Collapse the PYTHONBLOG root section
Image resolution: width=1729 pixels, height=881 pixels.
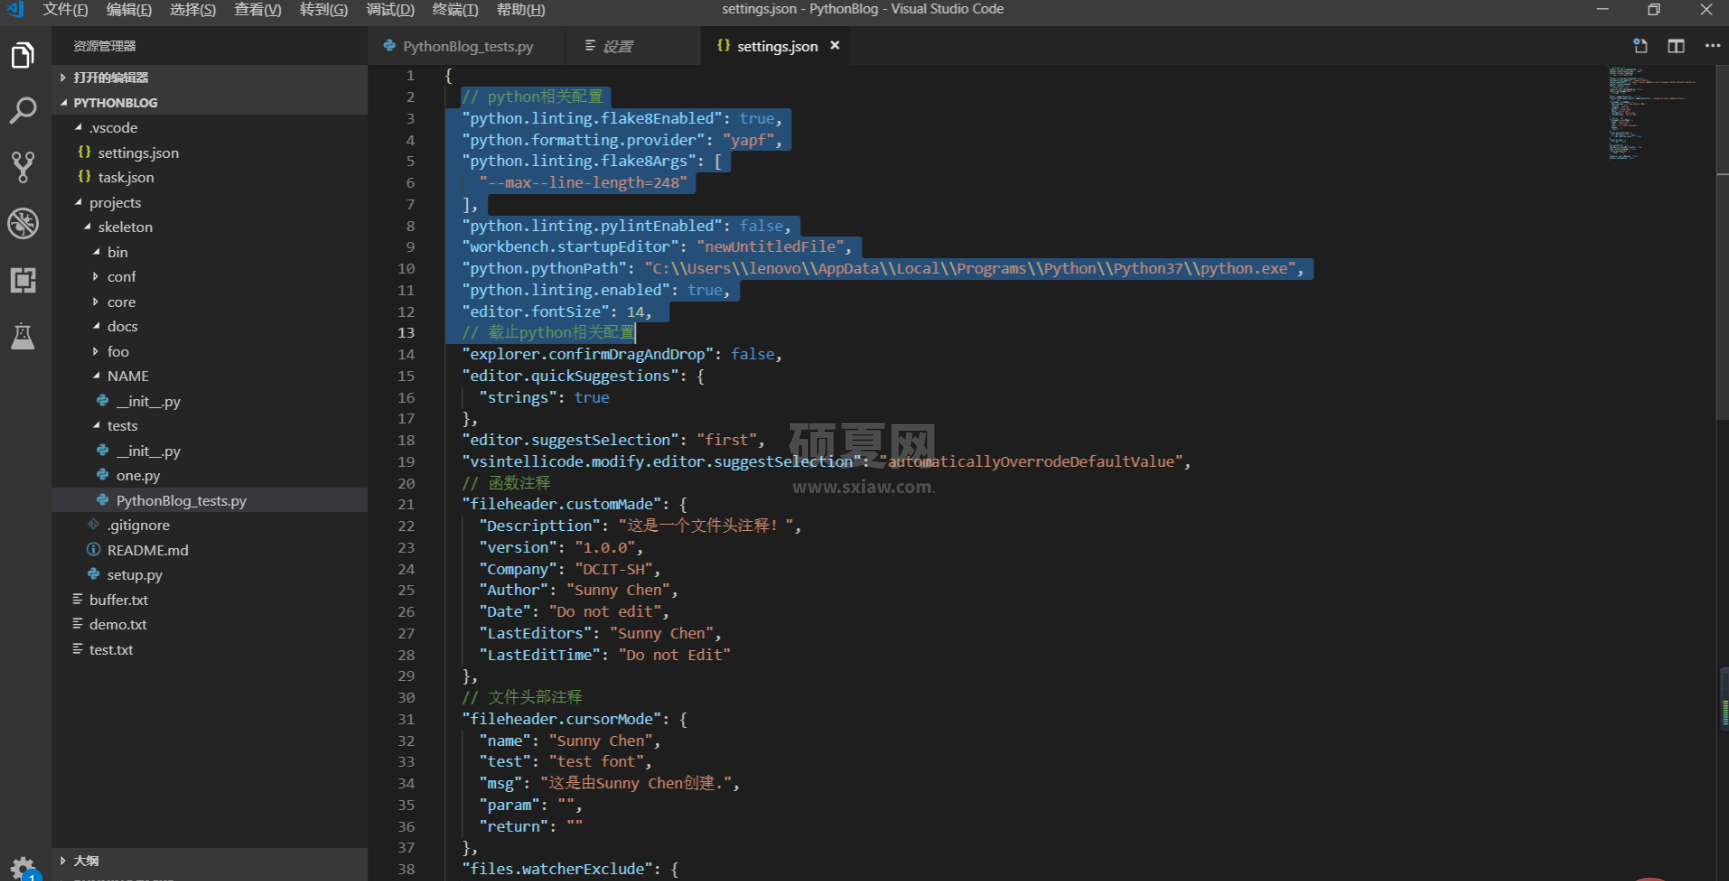coord(210,102)
